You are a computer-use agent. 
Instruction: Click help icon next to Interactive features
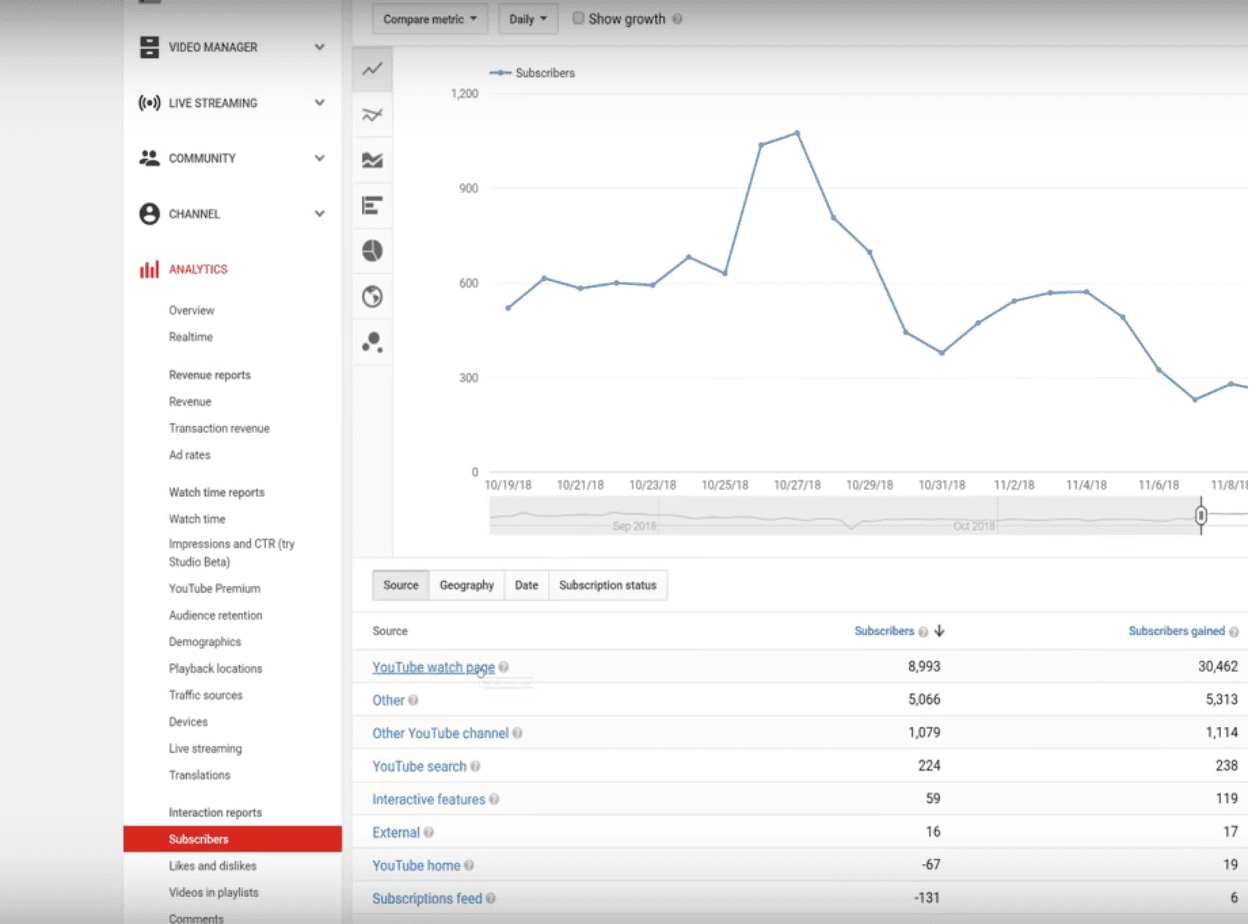(494, 800)
